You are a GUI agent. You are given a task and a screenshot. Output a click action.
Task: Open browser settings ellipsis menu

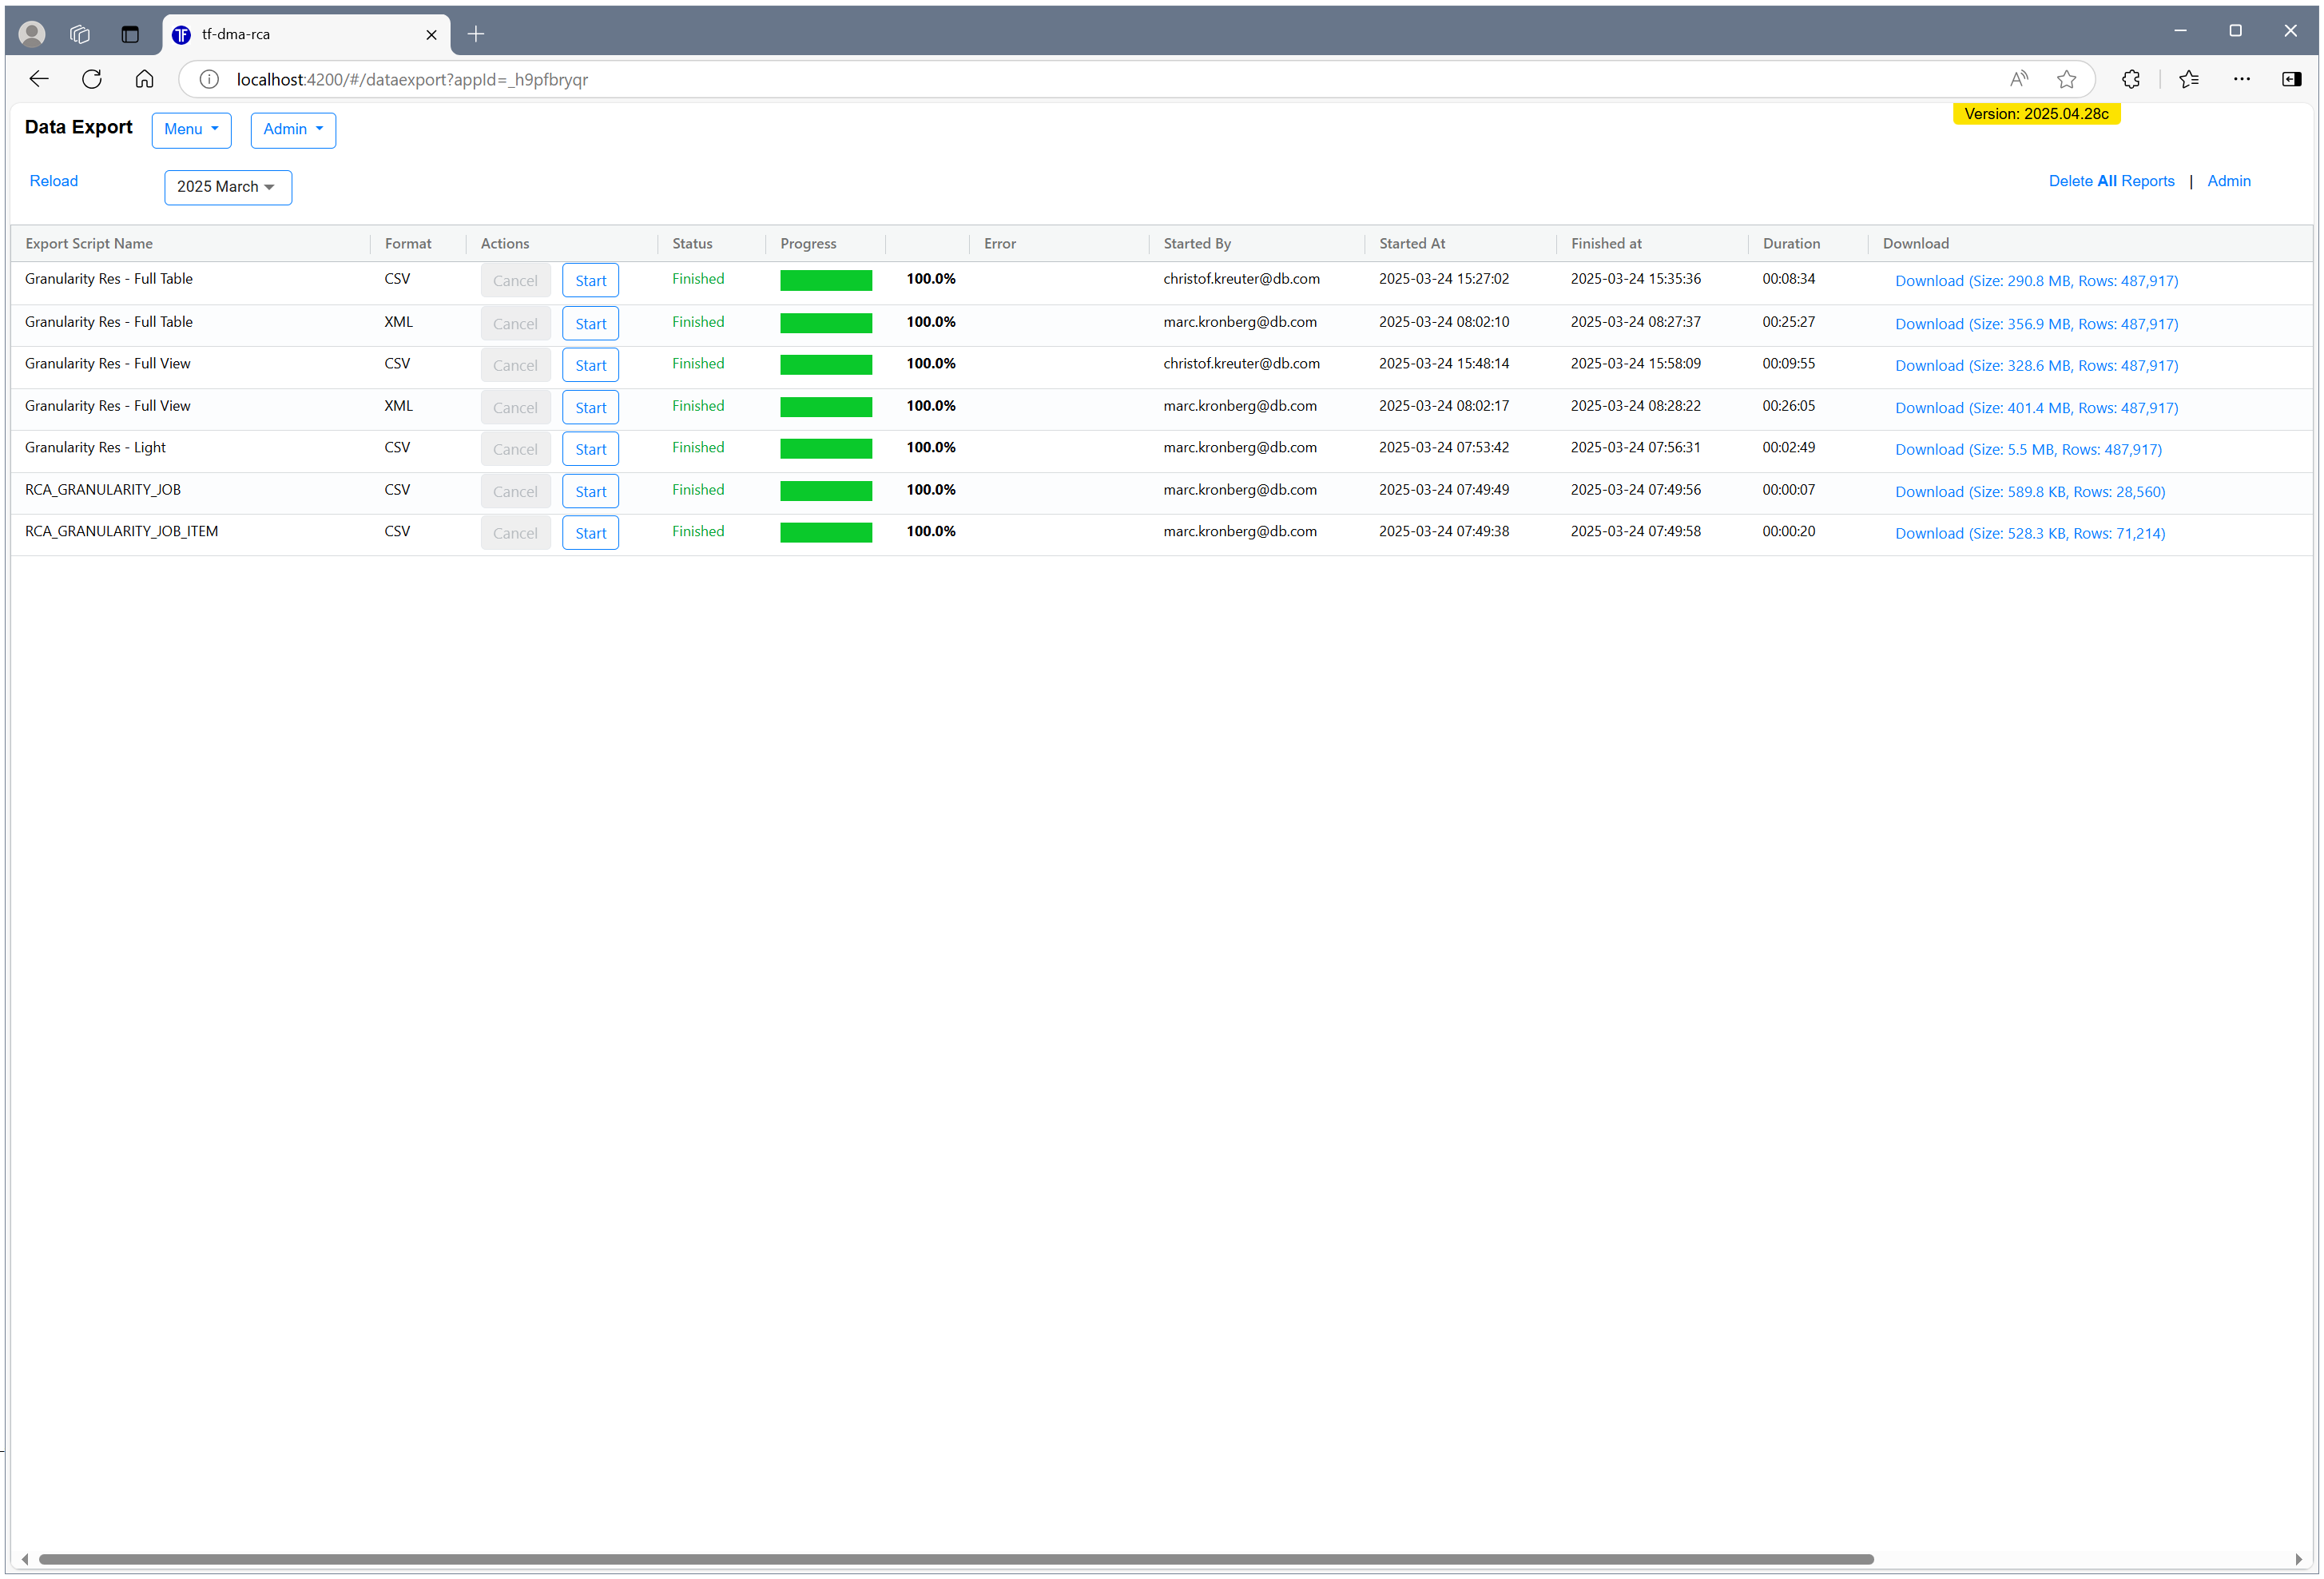tap(2241, 79)
